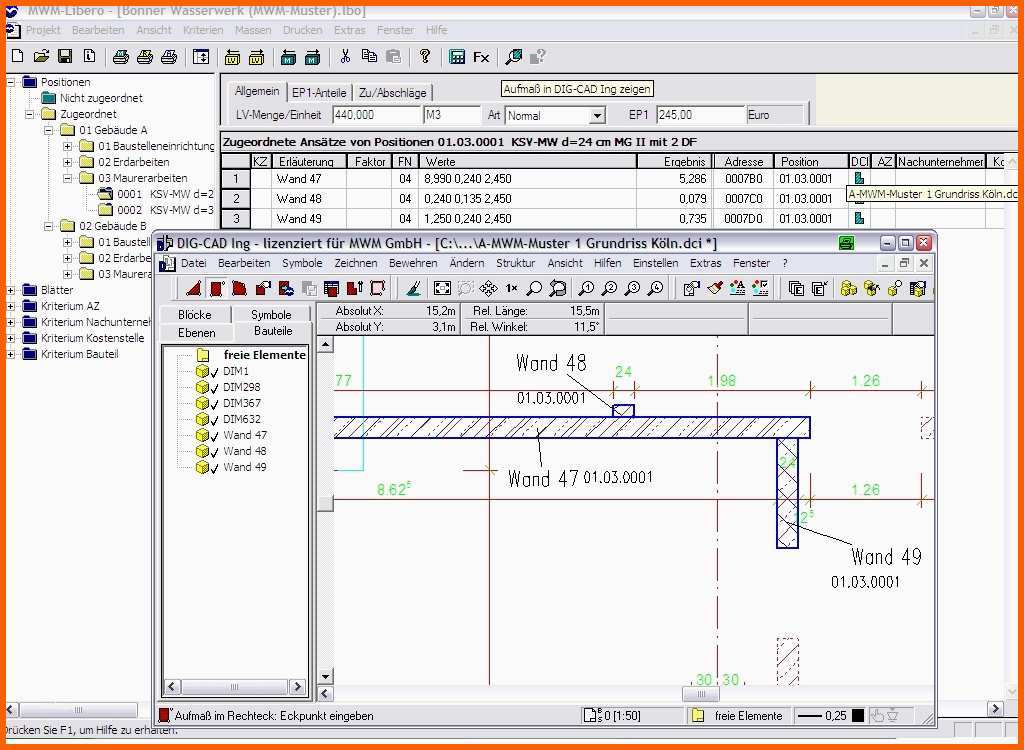Click the yellow LV icon with right arrow
The image size is (1024, 750).
pos(256,57)
